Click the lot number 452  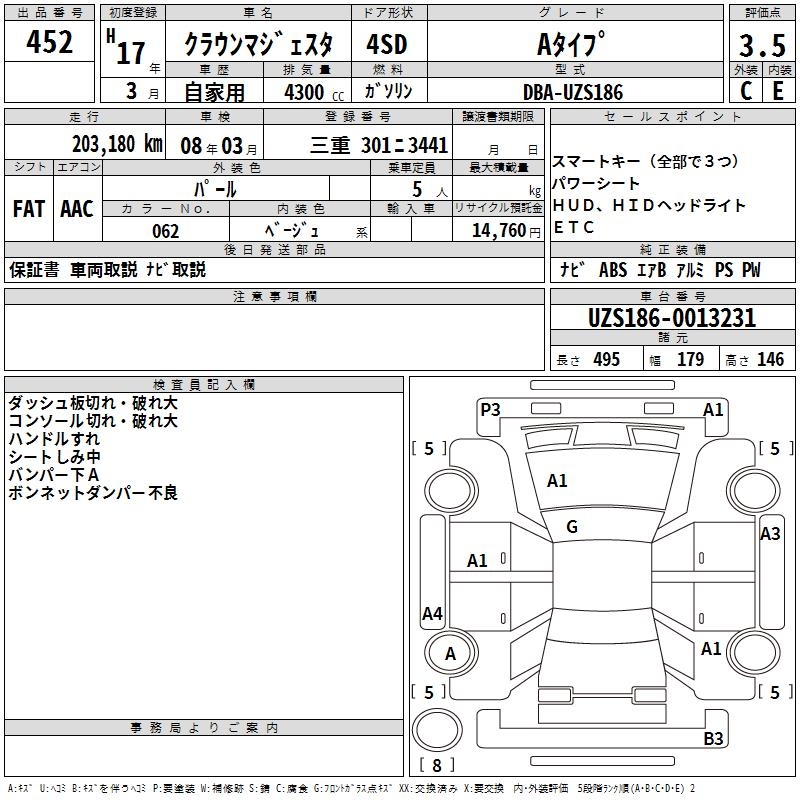click(x=49, y=41)
